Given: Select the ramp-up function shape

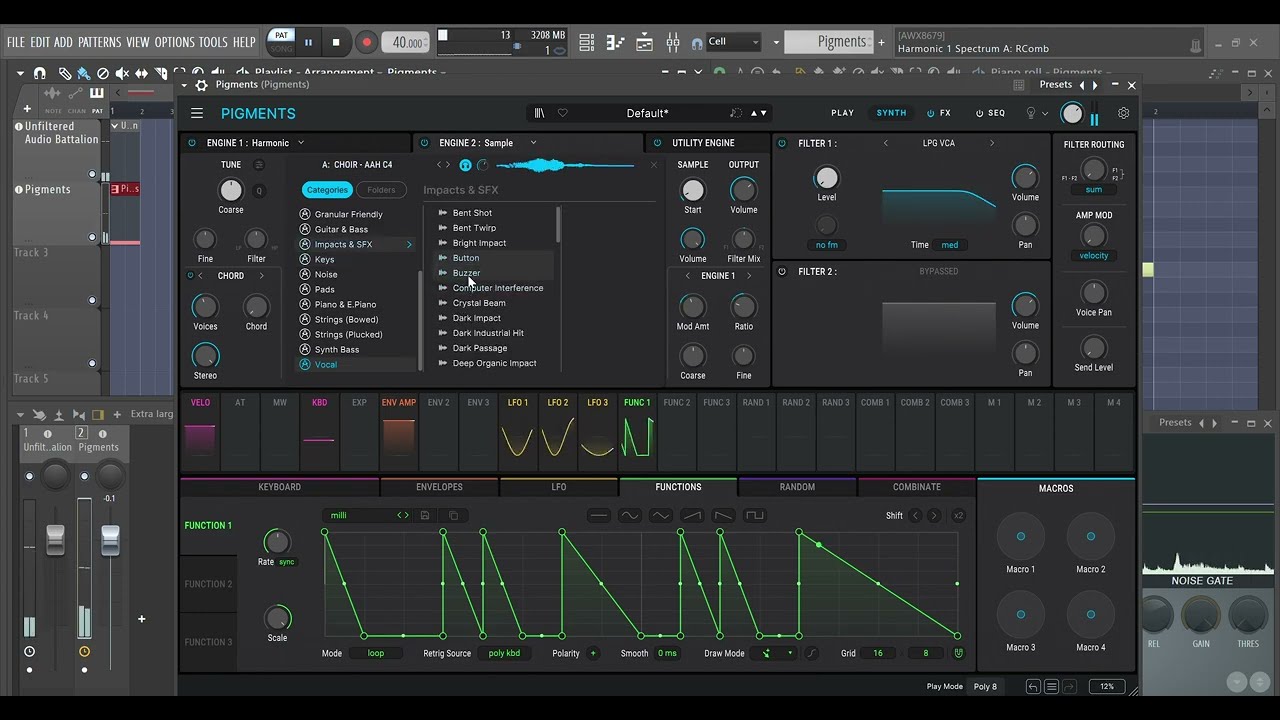Looking at the screenshot, I should click(692, 515).
